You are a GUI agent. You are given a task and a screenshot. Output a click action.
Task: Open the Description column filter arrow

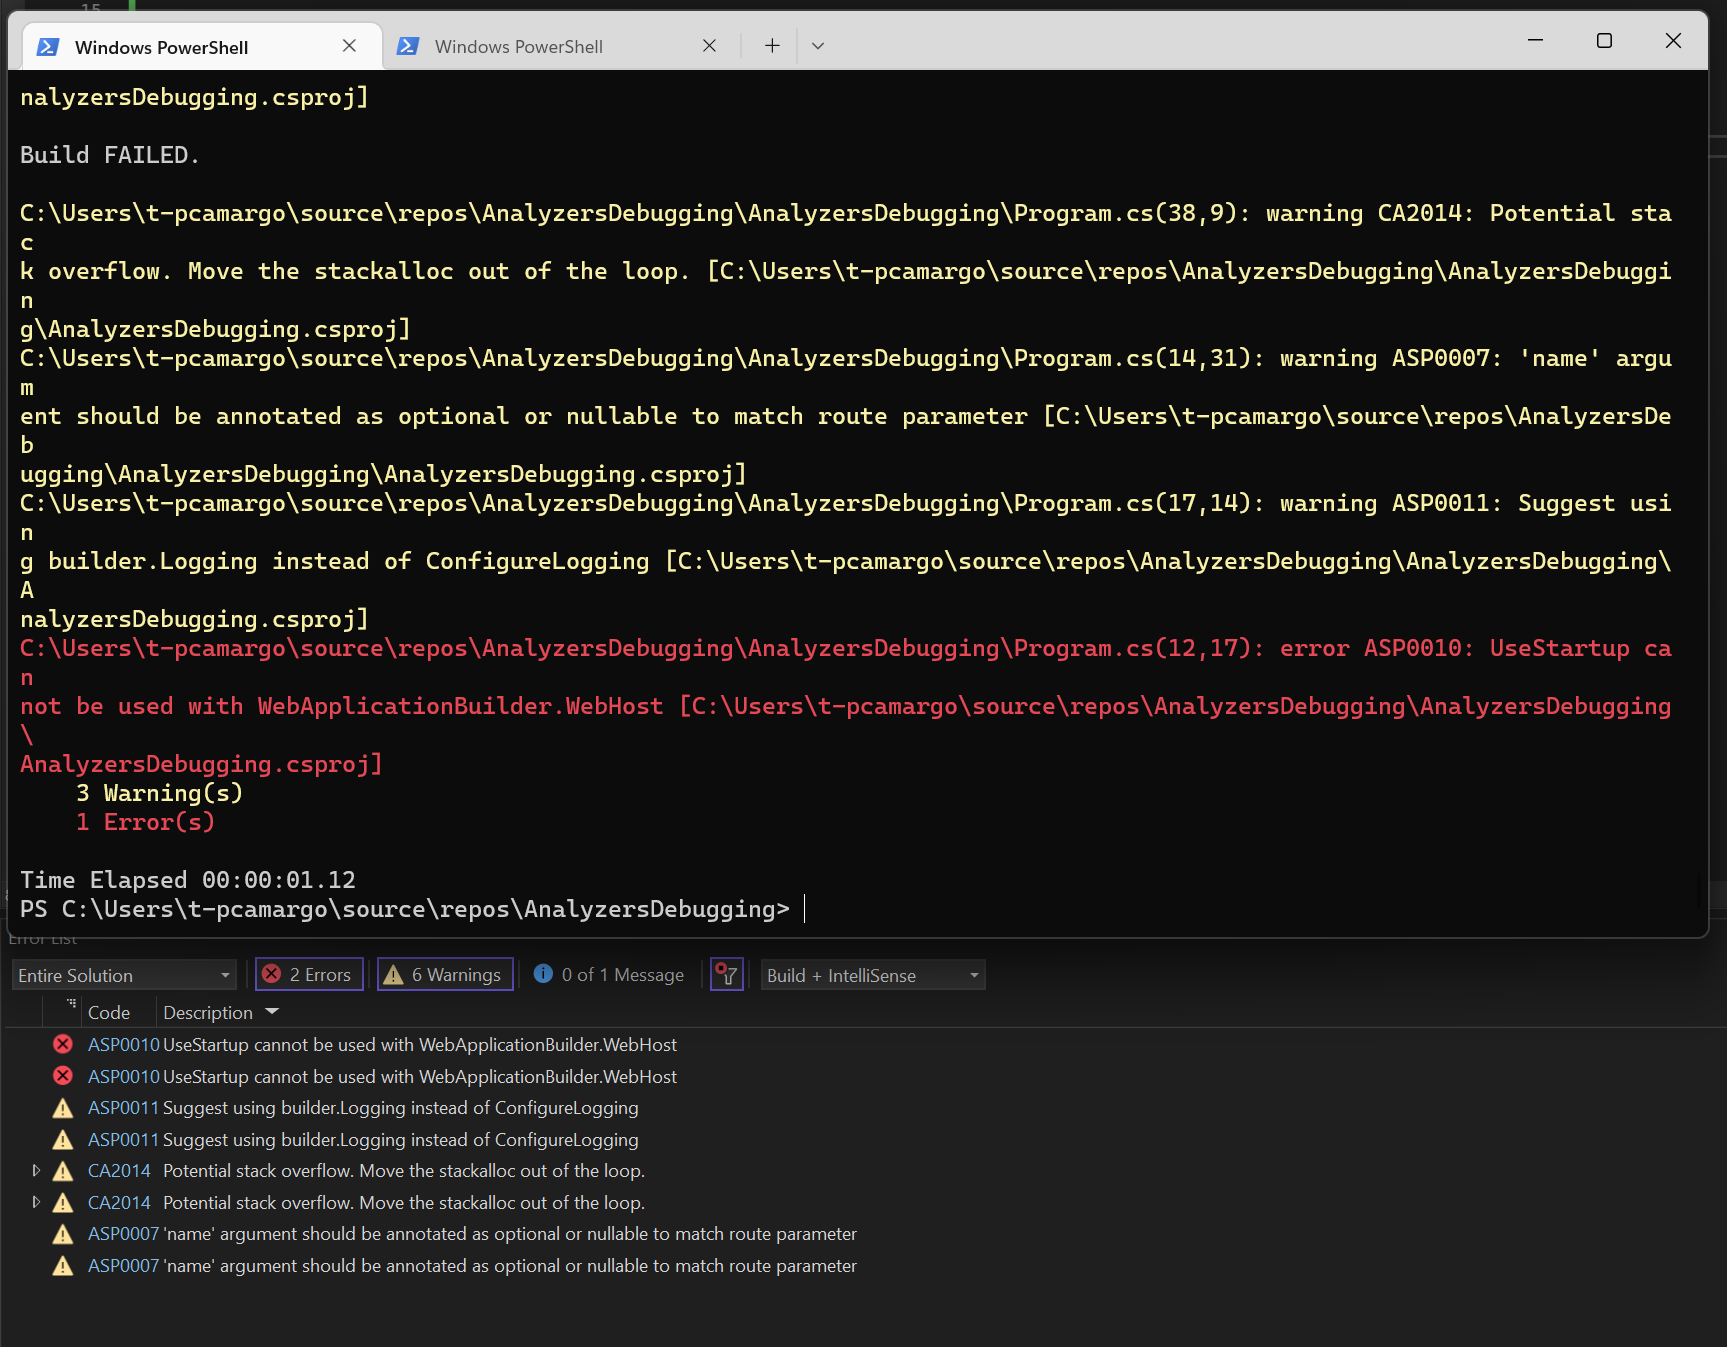point(272,1012)
